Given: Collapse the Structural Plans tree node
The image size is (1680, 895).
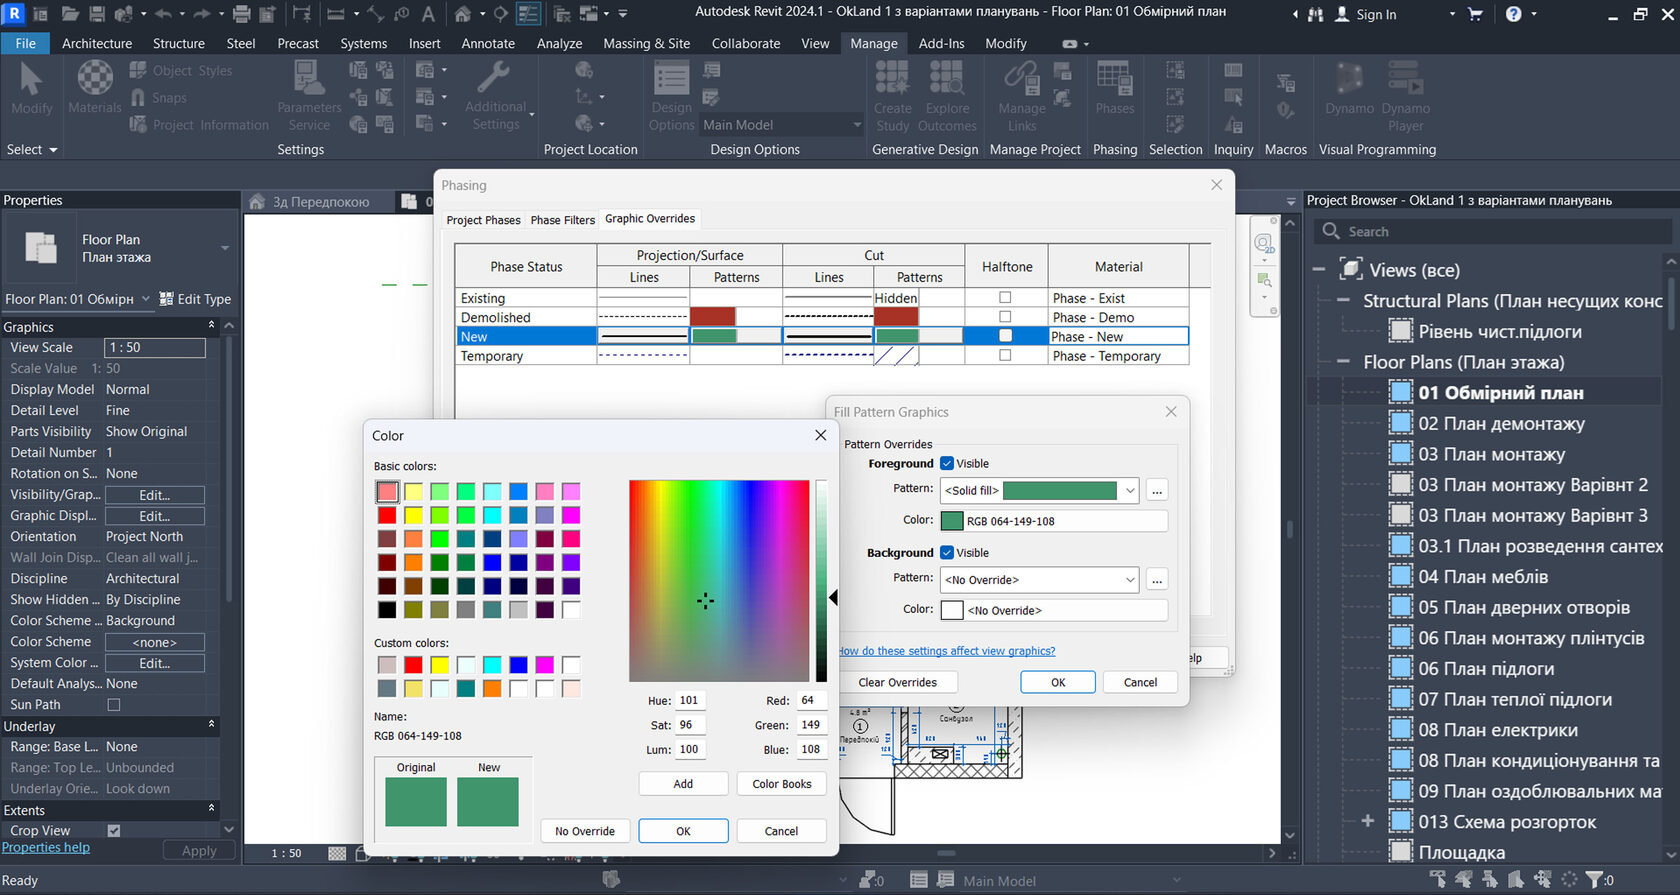Looking at the screenshot, I should [1343, 301].
